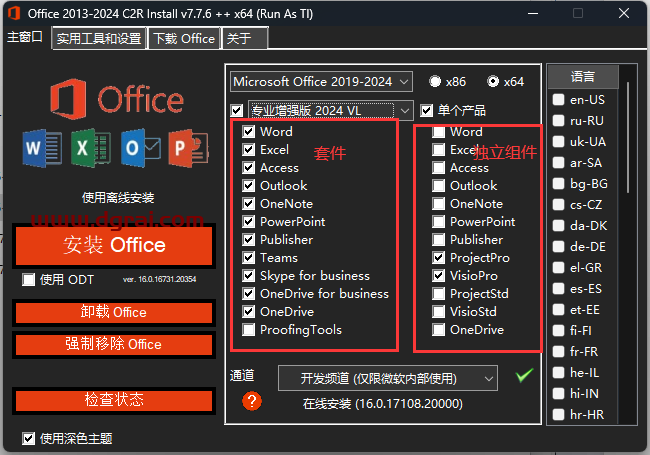Toggle the 使用深色主题 checkbox
Viewport: 650px width, 455px height.
point(29,438)
